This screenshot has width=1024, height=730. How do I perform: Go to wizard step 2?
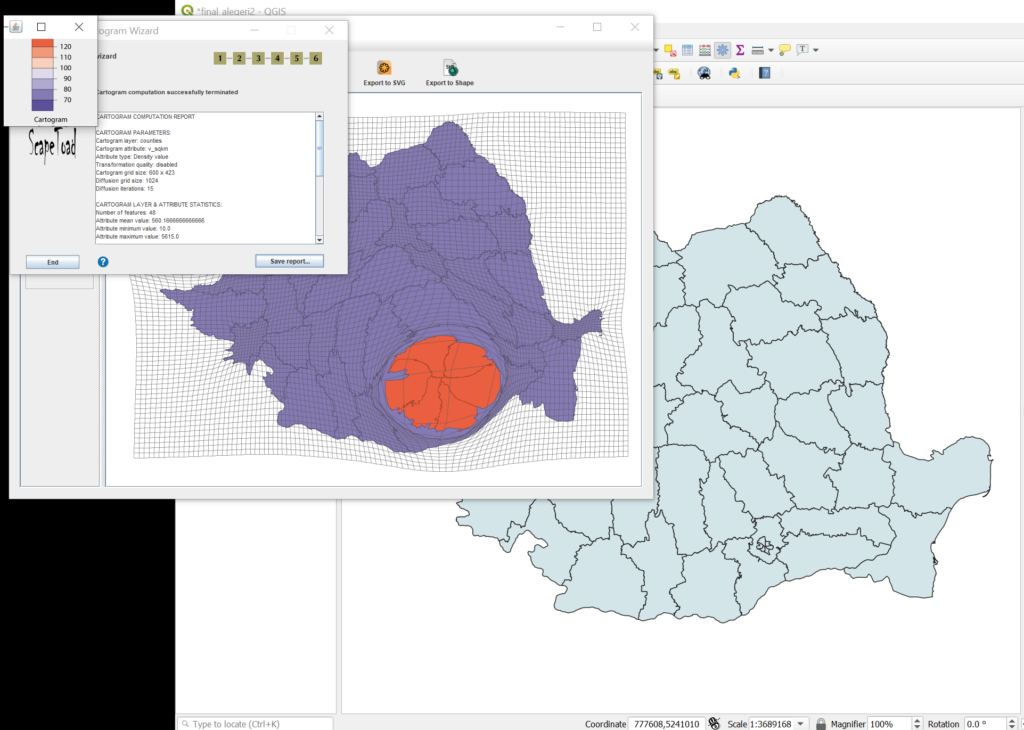(239, 58)
